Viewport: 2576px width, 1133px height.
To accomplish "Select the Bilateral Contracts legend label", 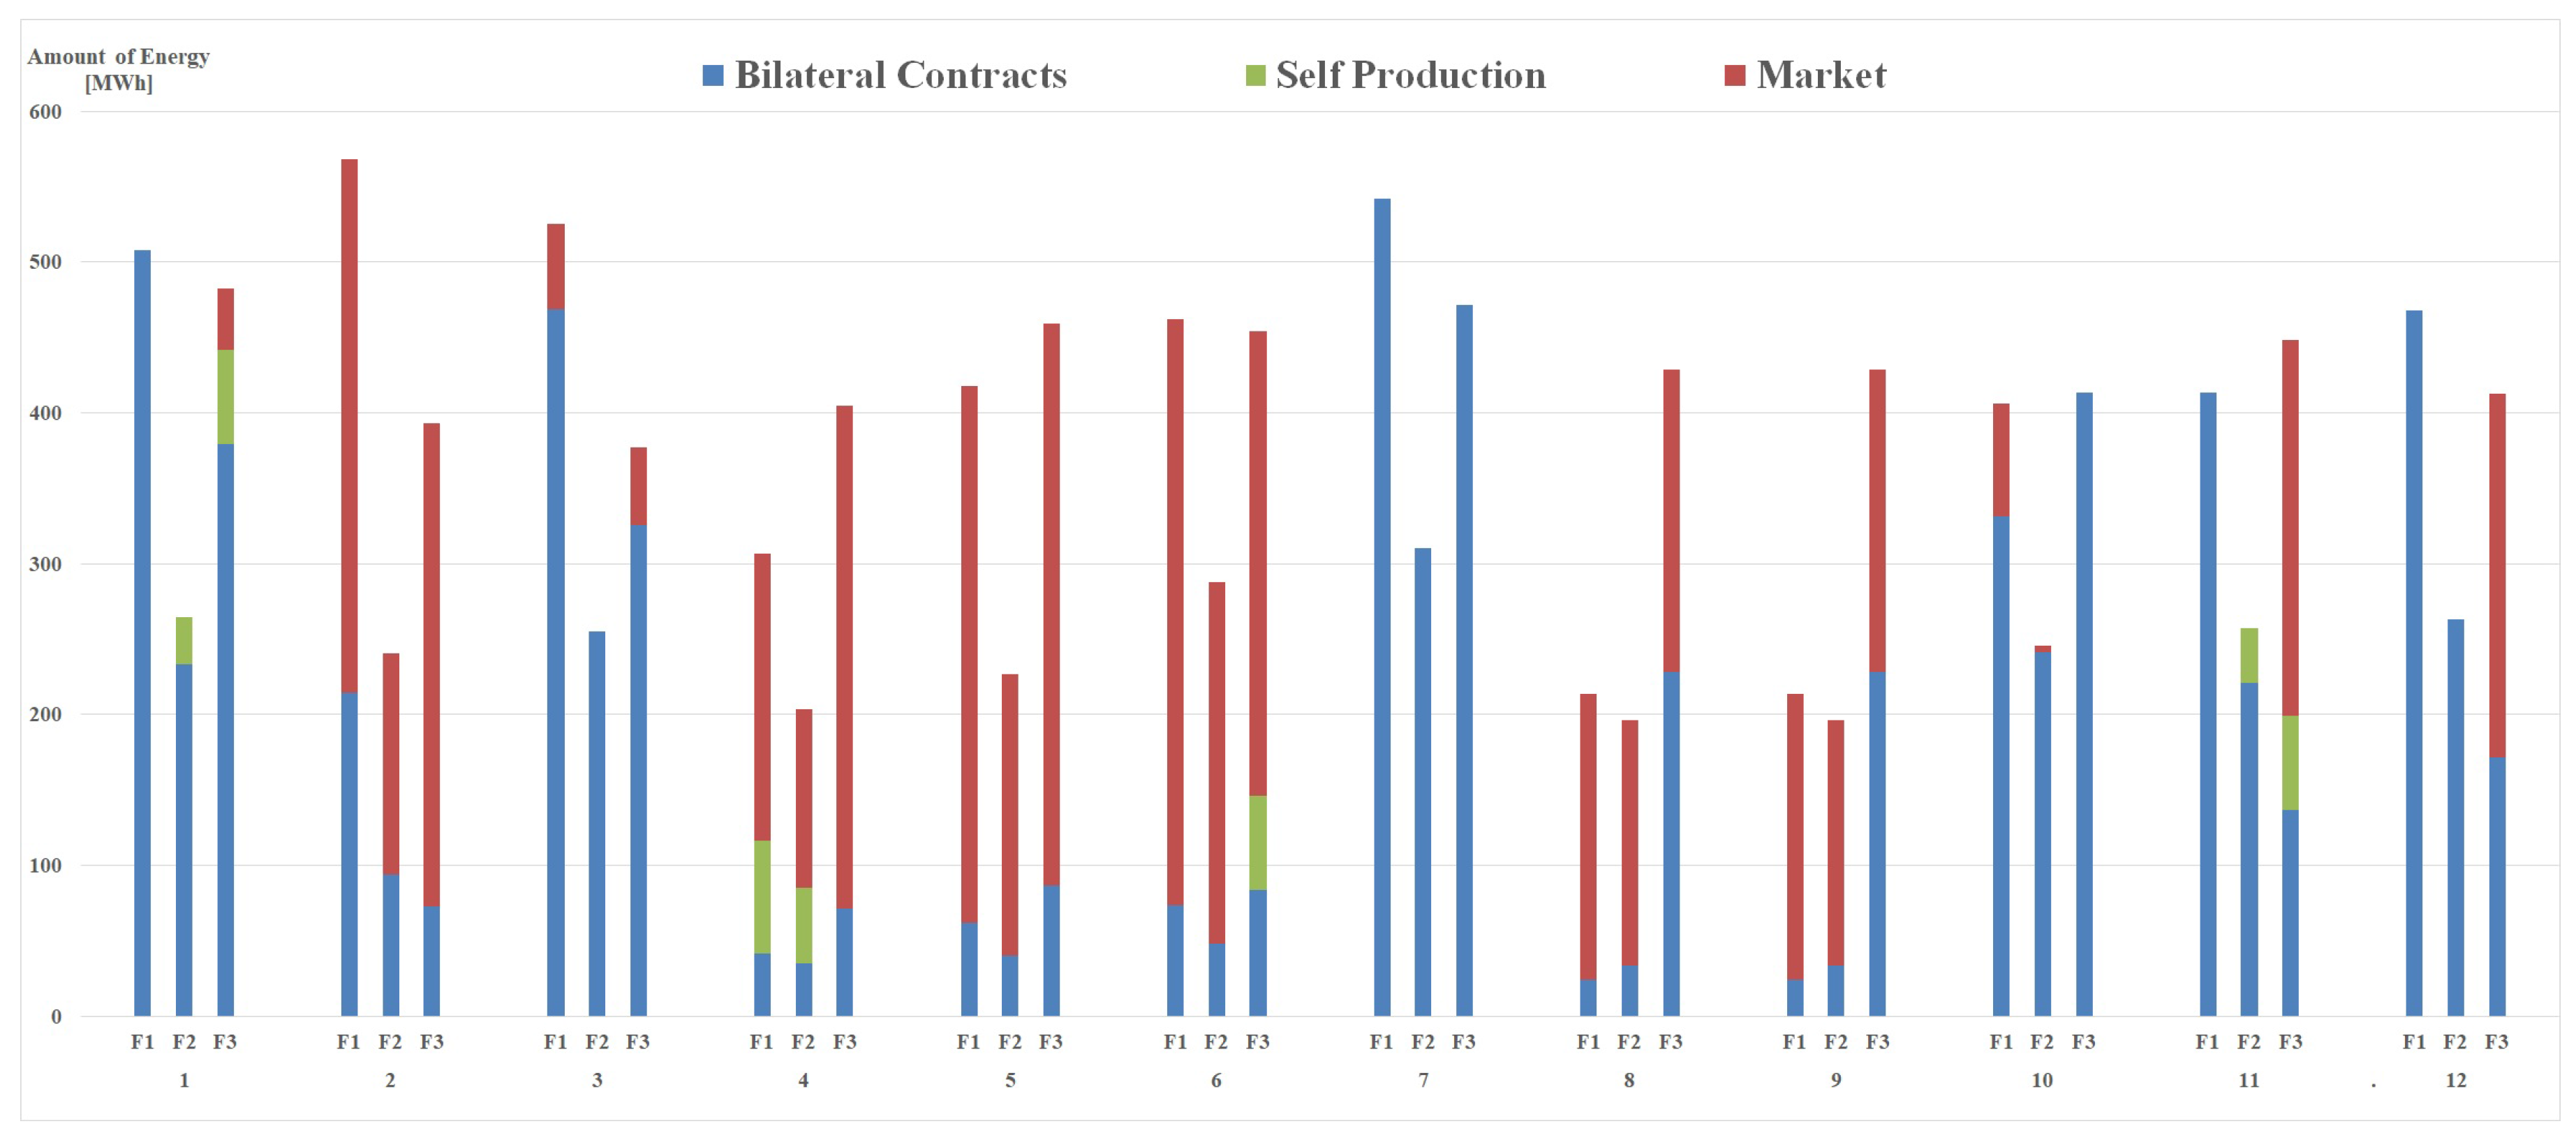I will point(900,76).
